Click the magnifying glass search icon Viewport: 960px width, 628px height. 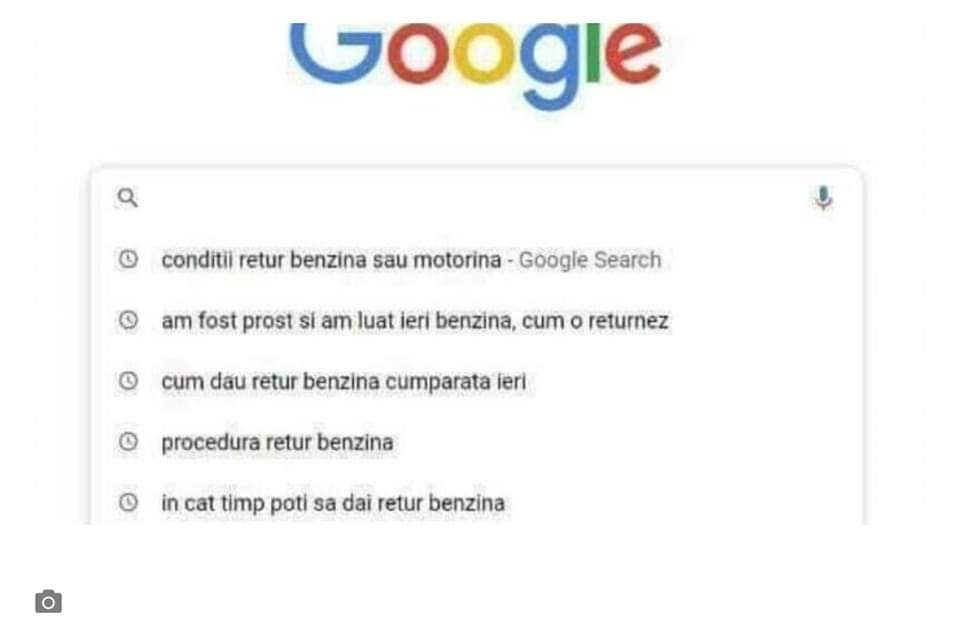[x=127, y=198]
